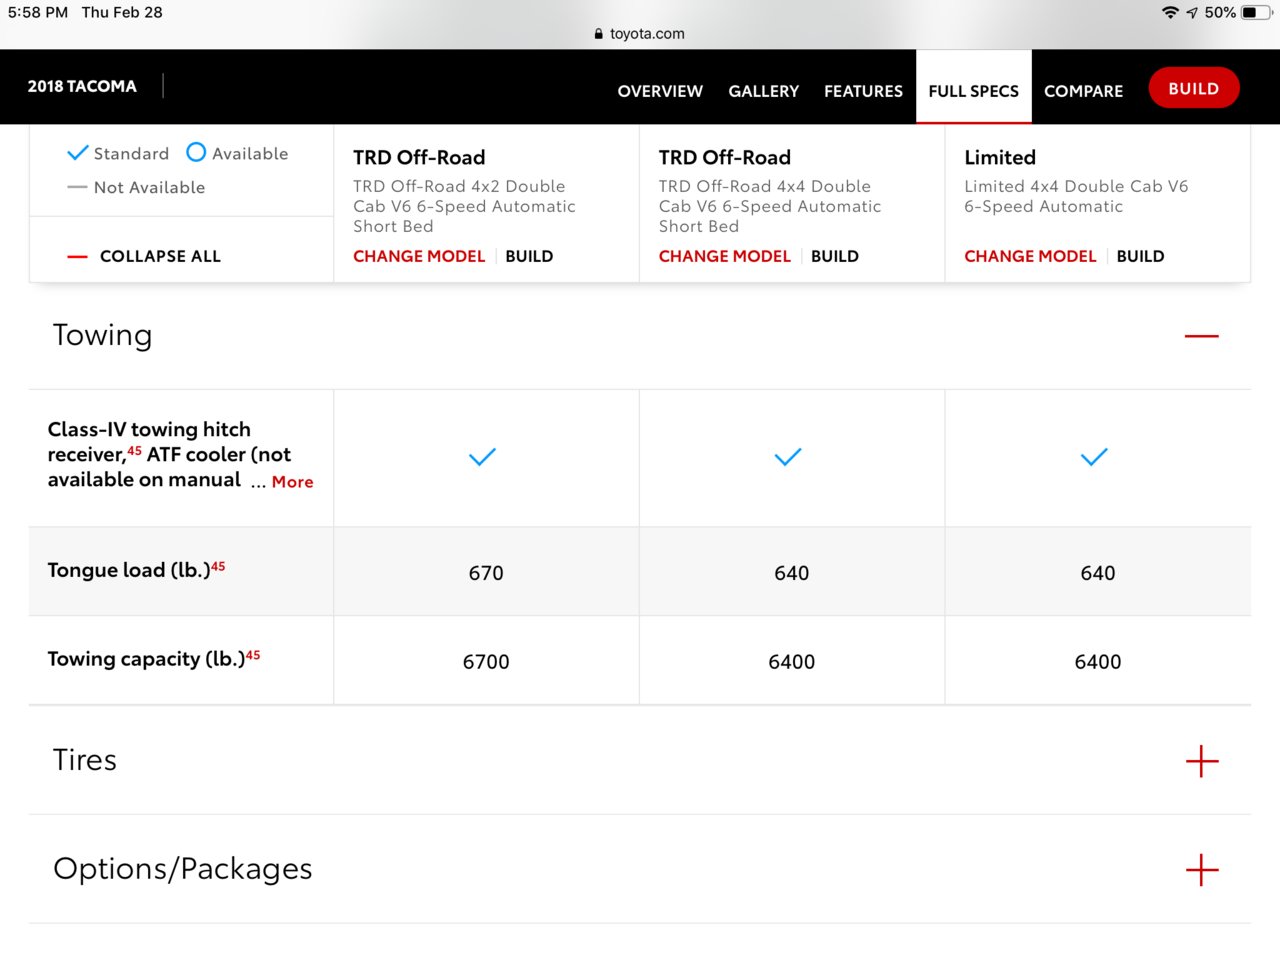
Task: Click the red BUILD button
Action: point(1194,88)
